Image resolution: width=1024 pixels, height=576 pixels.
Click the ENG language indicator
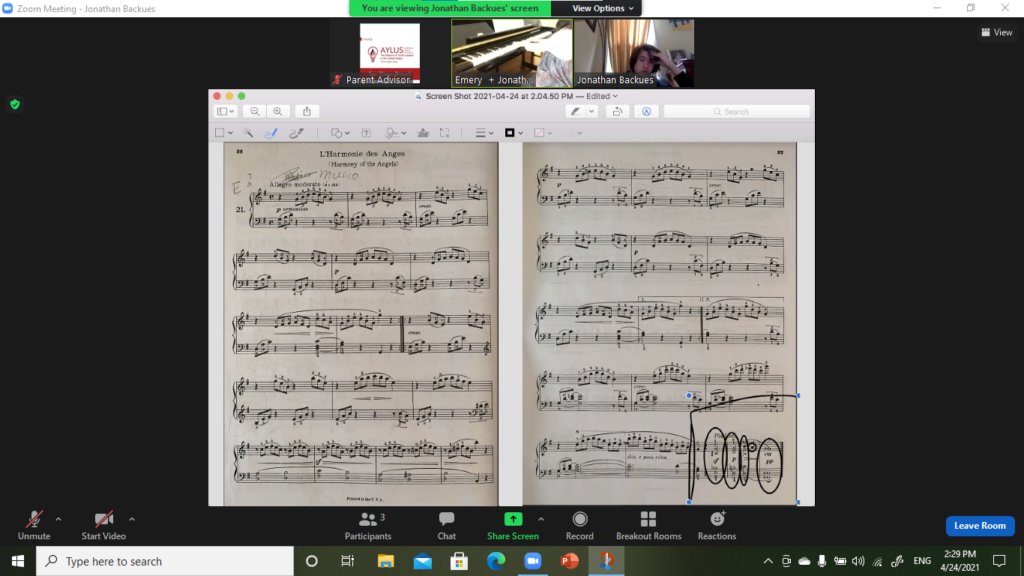coord(922,561)
